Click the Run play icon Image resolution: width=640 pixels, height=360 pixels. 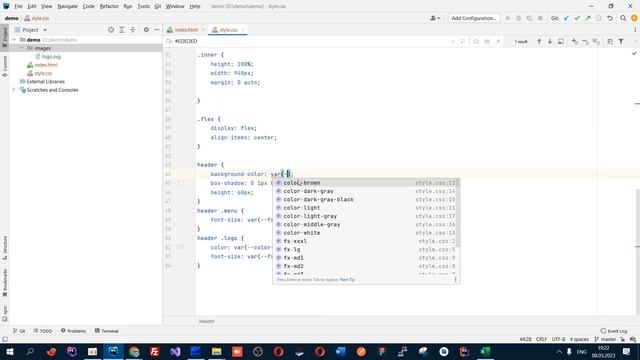point(508,18)
